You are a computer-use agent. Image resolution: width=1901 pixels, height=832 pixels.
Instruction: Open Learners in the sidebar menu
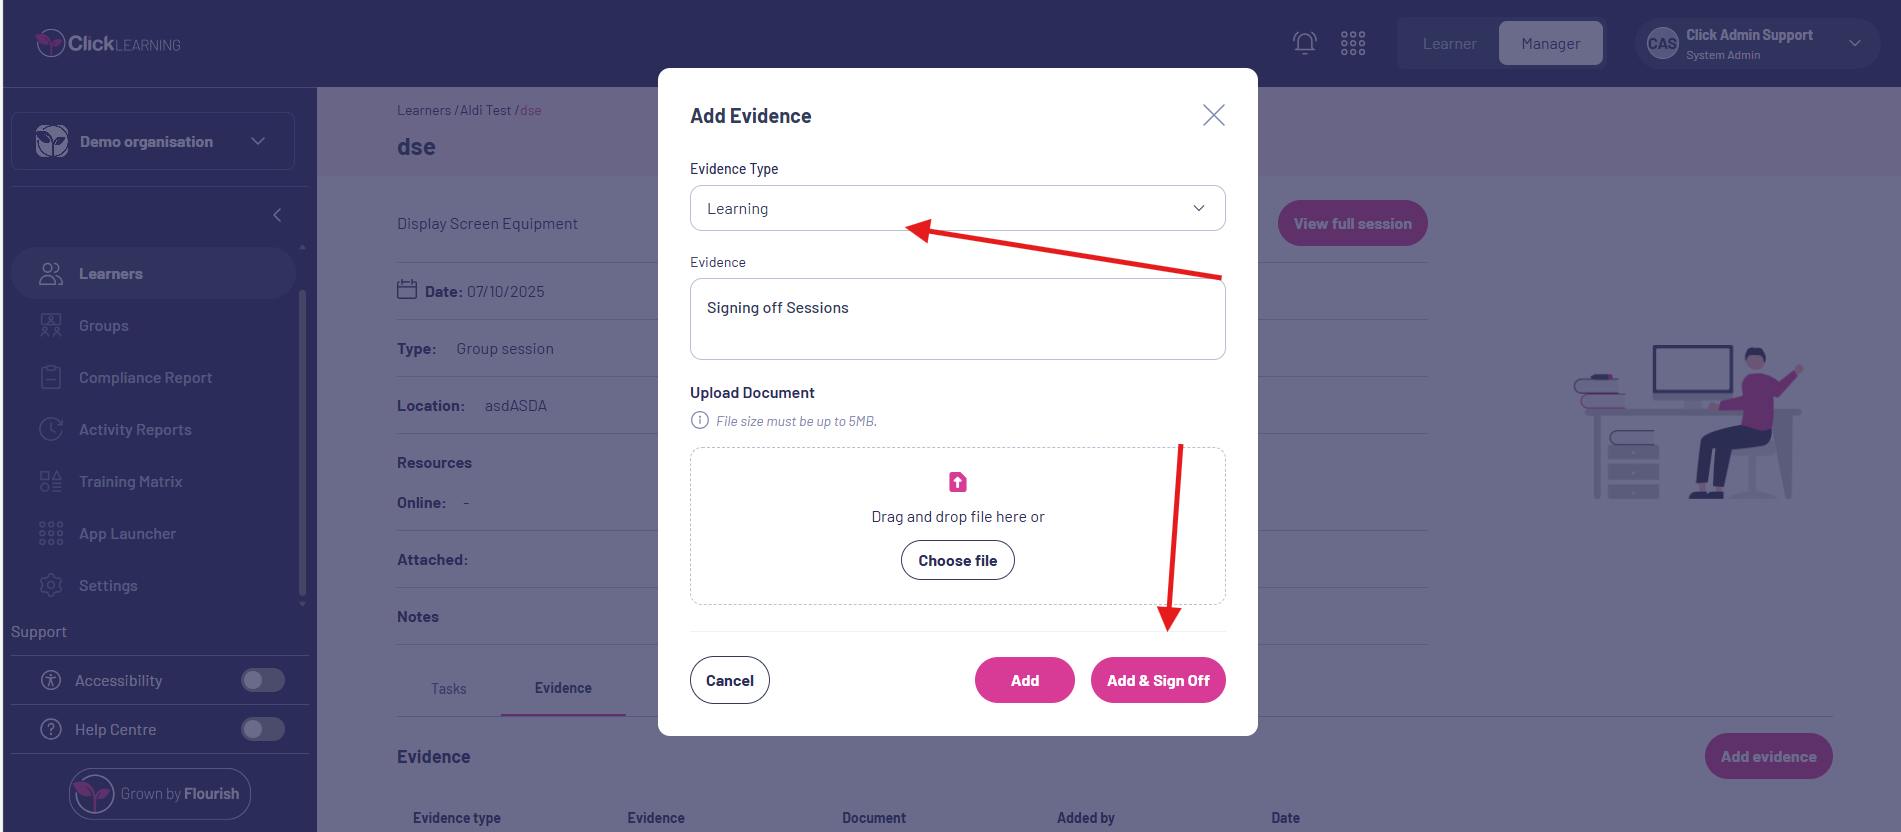(x=111, y=274)
